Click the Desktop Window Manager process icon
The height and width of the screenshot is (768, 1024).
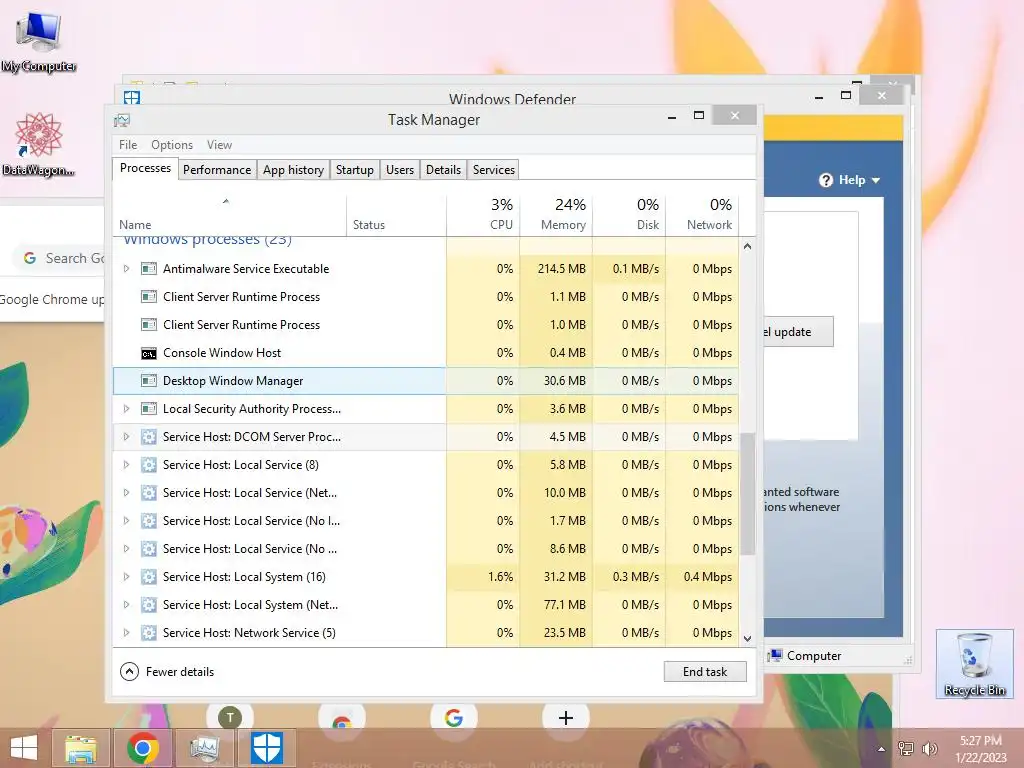[149, 381]
